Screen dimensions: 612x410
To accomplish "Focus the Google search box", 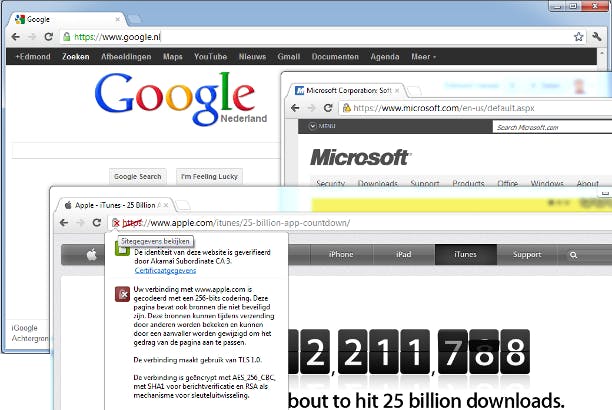I will point(146,150).
